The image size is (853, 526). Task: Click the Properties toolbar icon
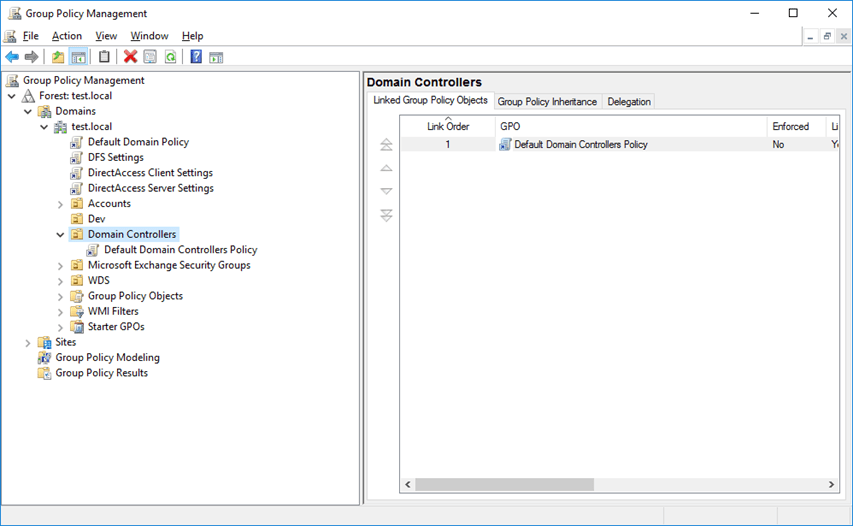pyautogui.click(x=150, y=57)
